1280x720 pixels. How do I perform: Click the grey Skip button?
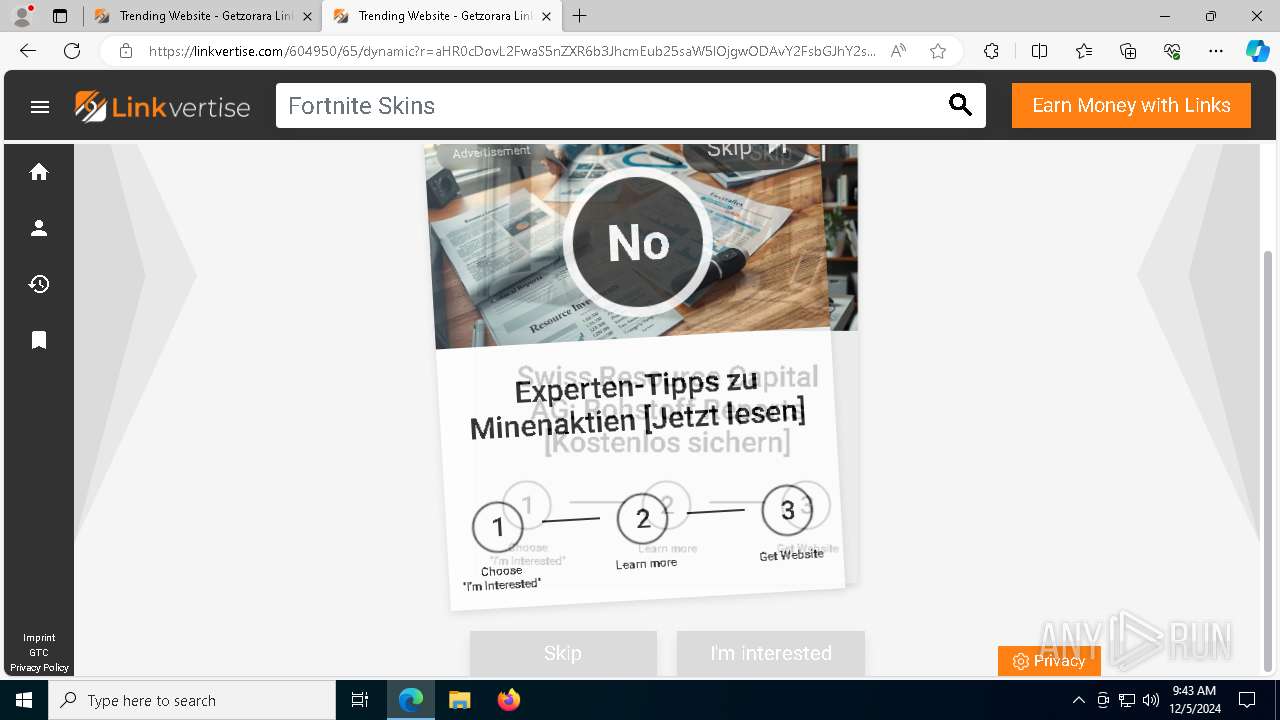tap(563, 653)
